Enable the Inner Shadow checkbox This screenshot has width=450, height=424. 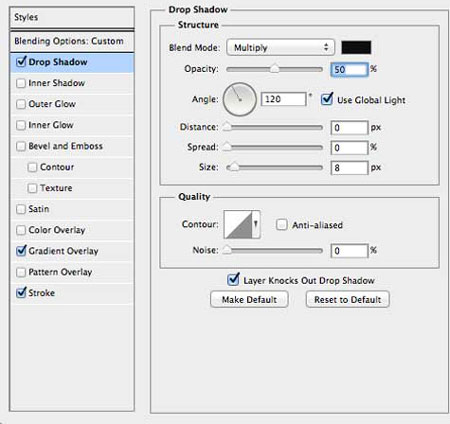click(x=21, y=83)
